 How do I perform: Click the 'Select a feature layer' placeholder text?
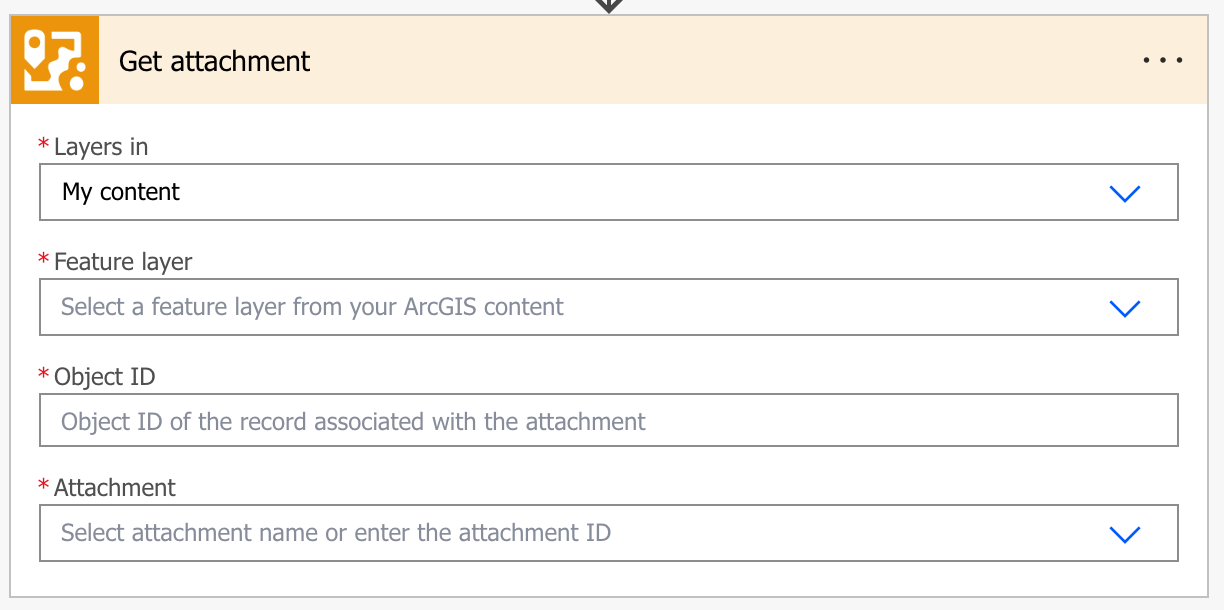312,307
